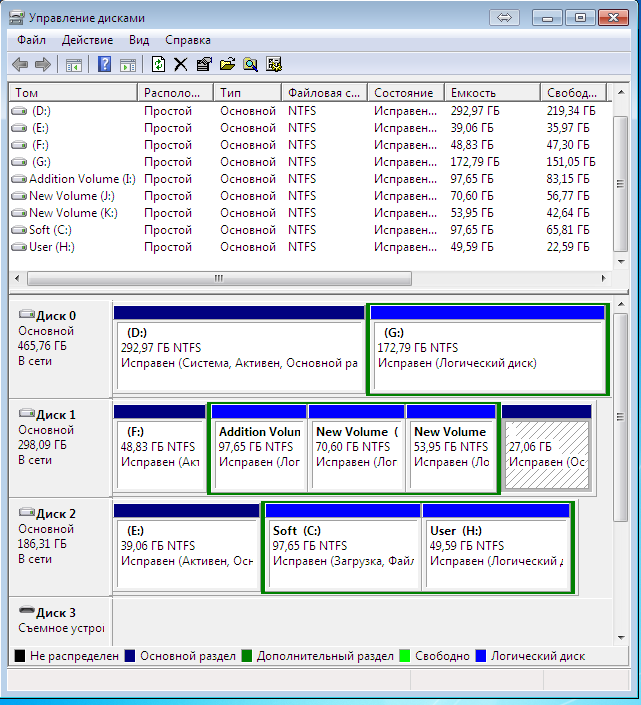Sort by the Тип column header
The width and height of the screenshot is (641, 705).
coord(248,93)
